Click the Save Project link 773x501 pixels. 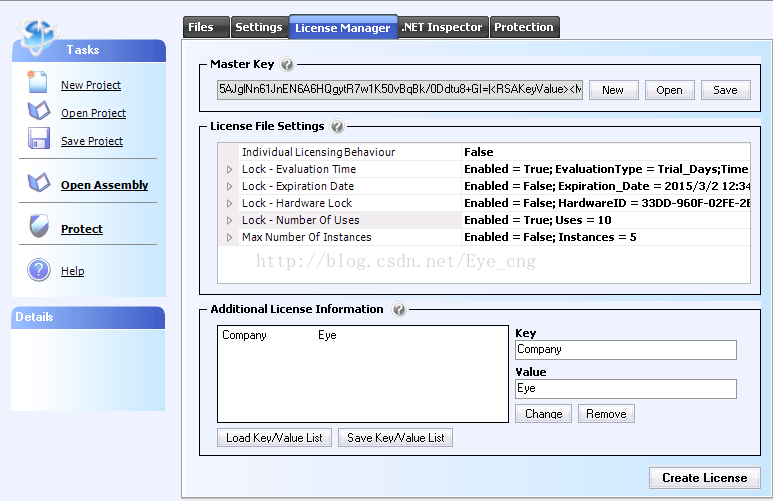pos(92,142)
